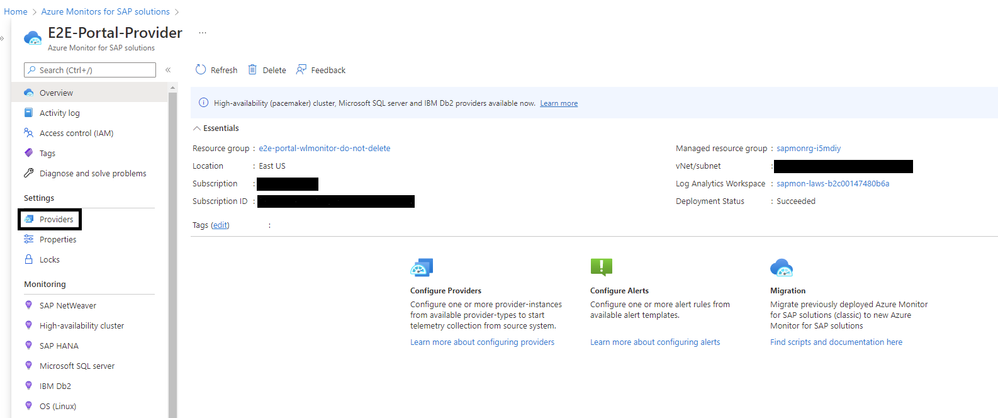Open e2e-portal-wlmonitor-do-not-delete resource group link
The width and height of the screenshot is (998, 418).
point(325,148)
